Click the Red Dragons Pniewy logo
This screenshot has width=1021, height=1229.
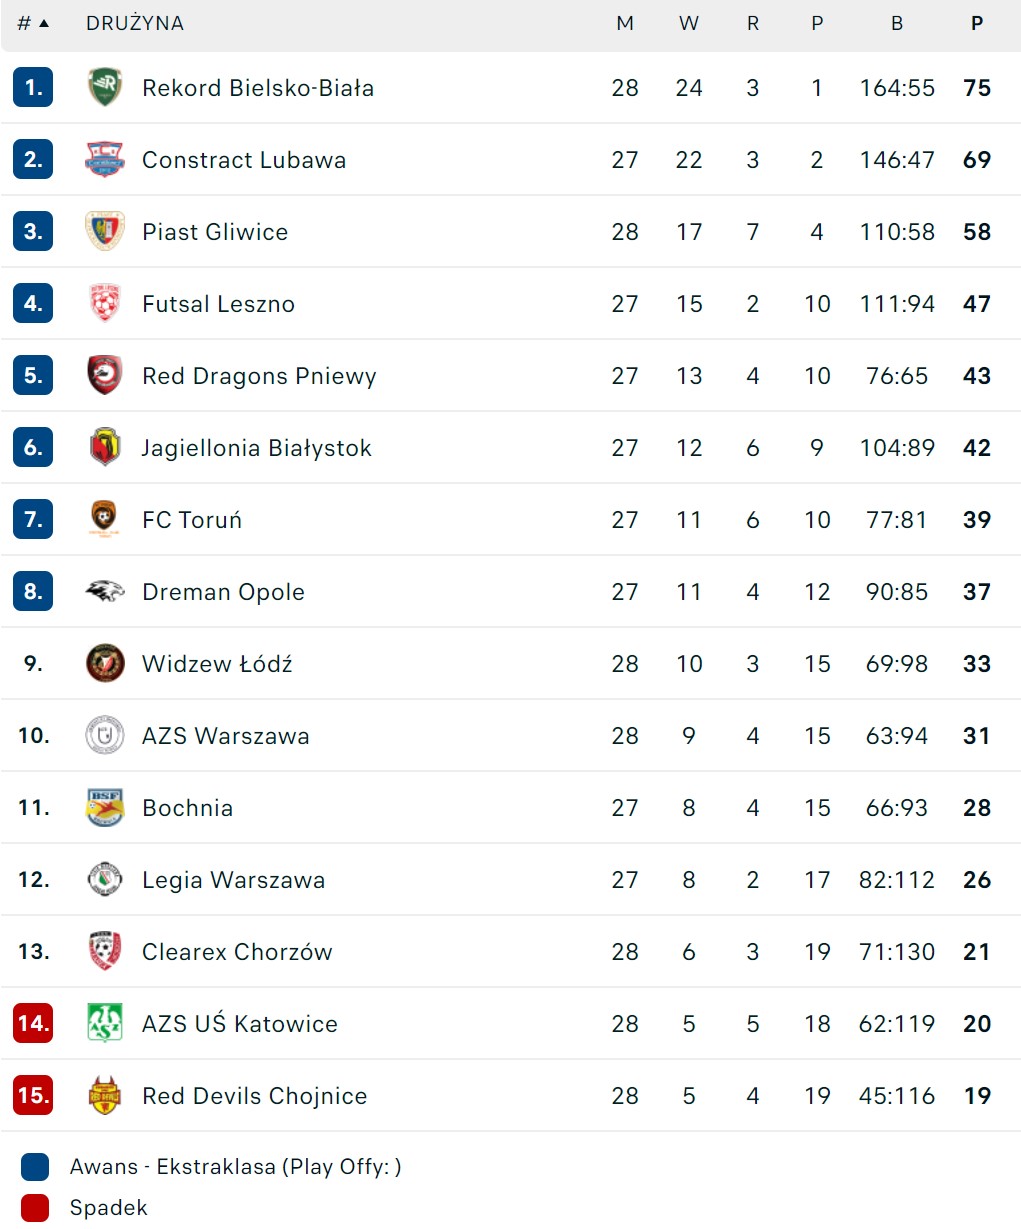tap(104, 376)
